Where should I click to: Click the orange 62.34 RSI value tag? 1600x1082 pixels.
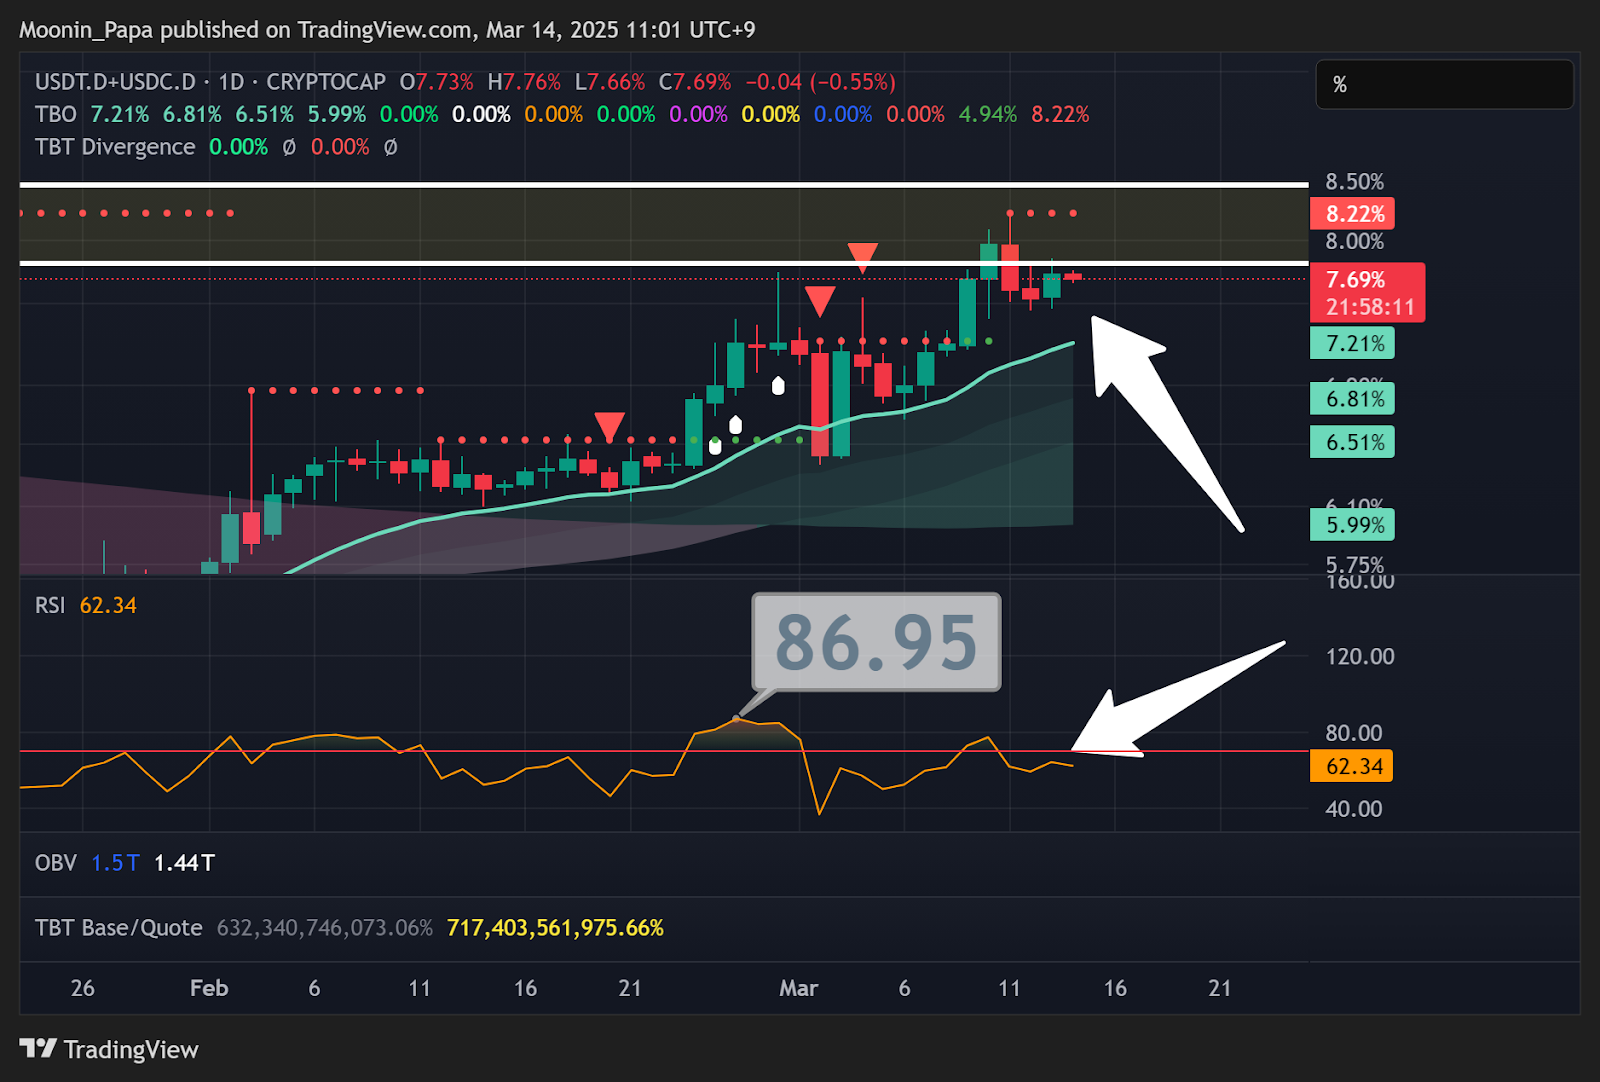pos(1351,767)
